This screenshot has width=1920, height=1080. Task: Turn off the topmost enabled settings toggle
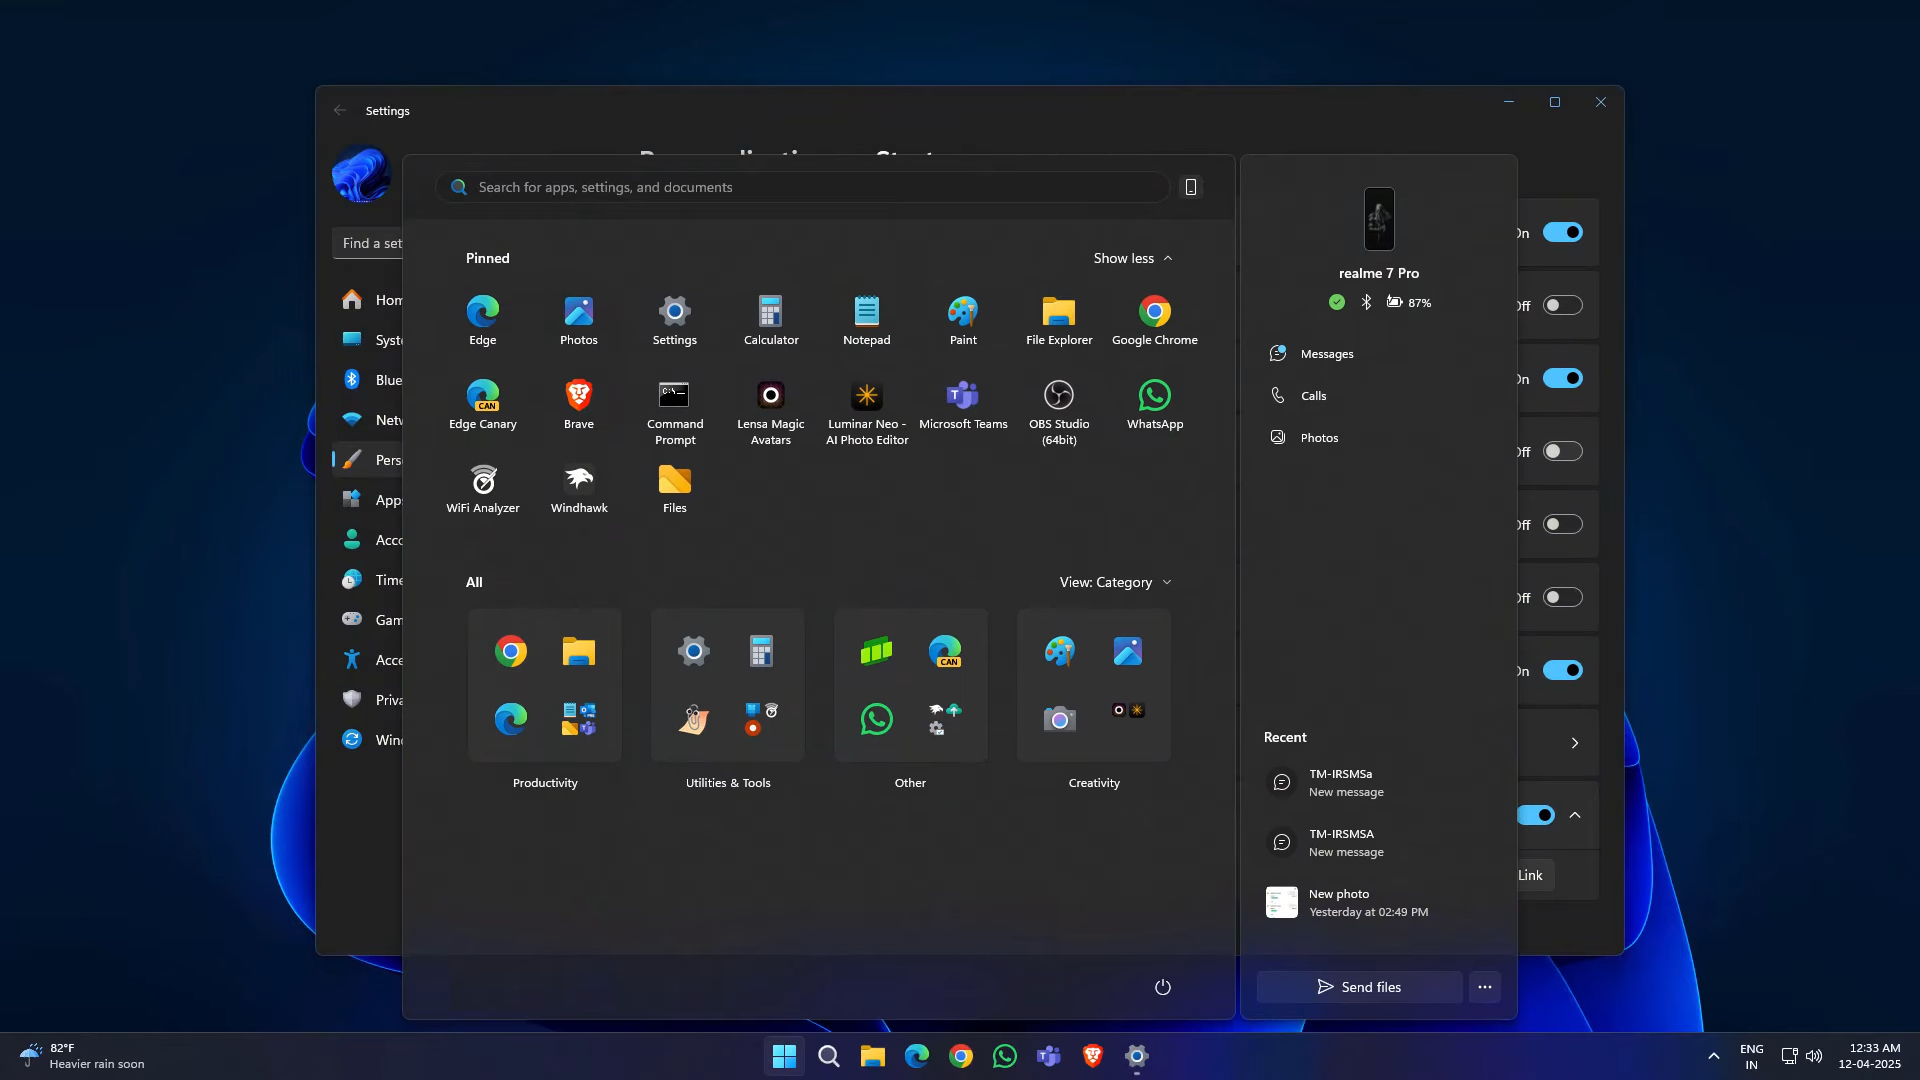click(1562, 233)
